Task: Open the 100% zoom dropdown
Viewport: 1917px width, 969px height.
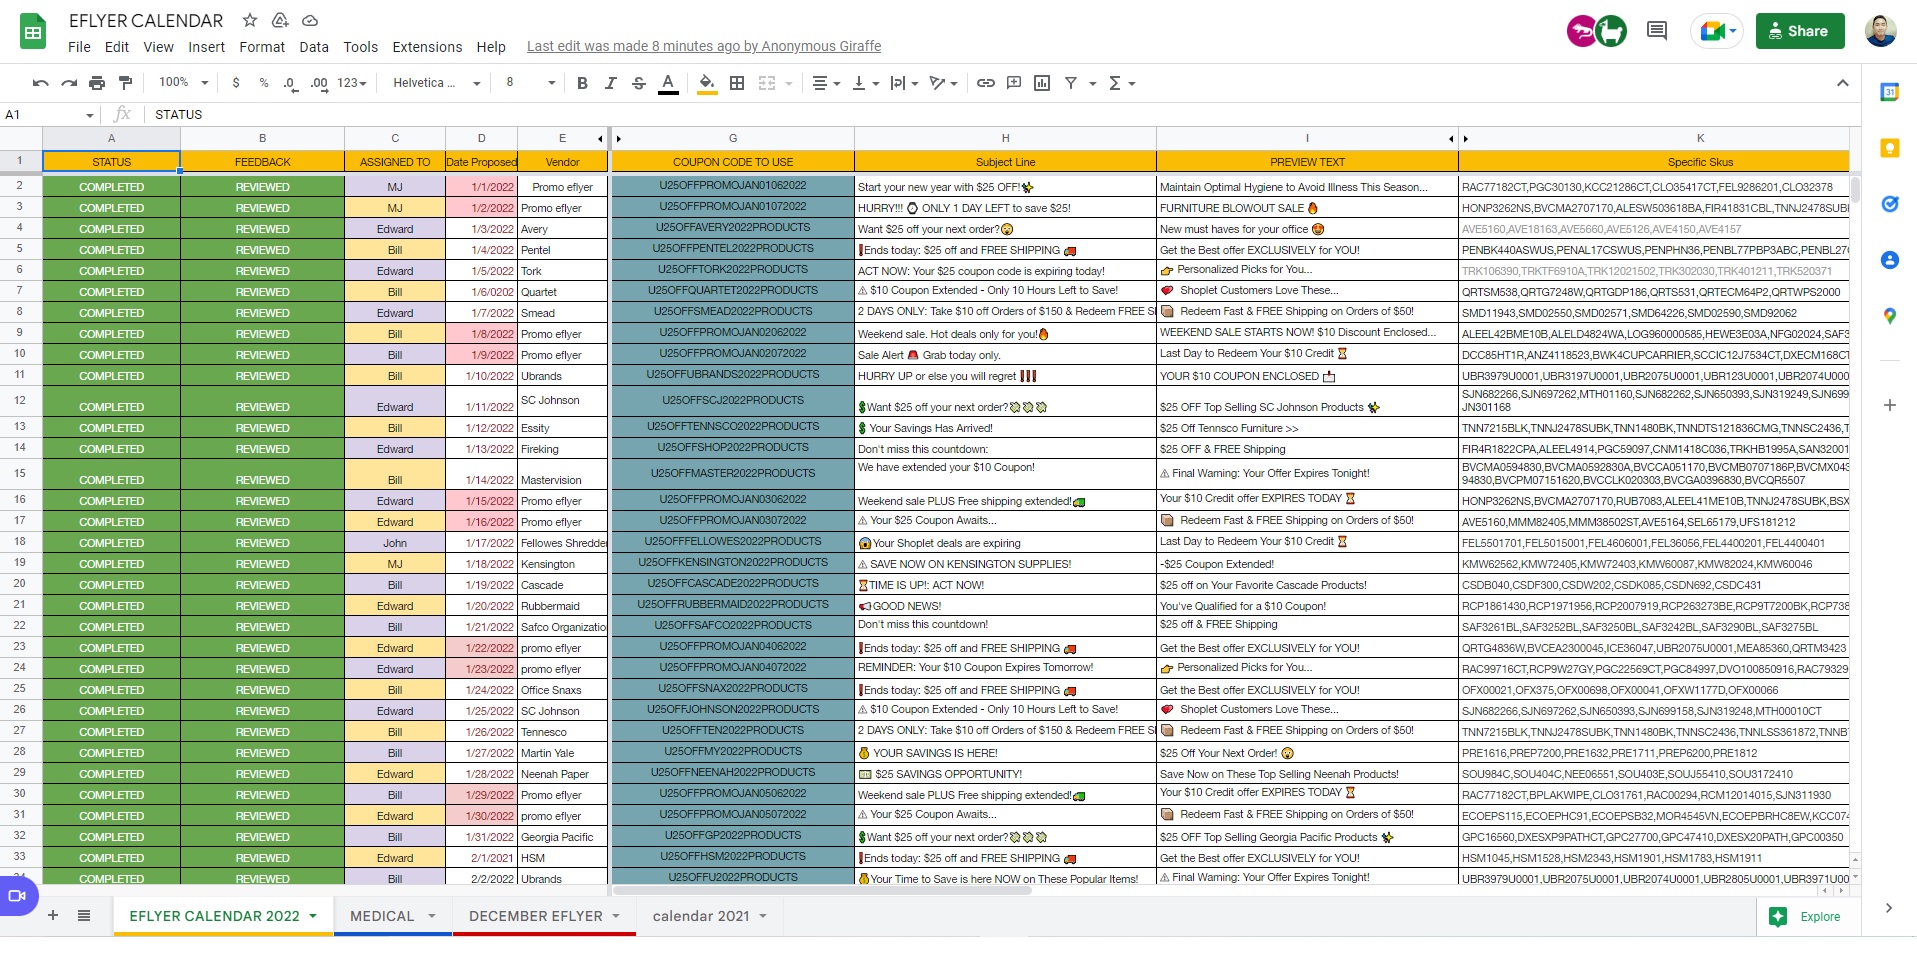Action: click(x=183, y=83)
